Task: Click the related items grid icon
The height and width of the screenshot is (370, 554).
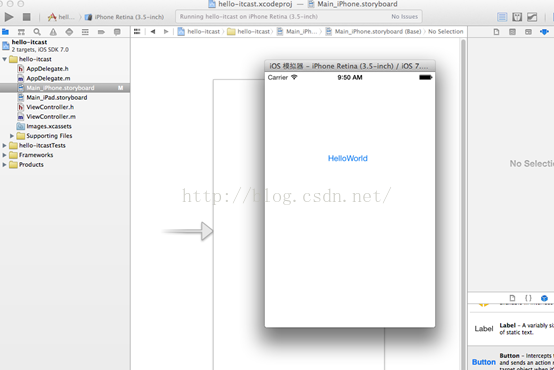Action: (x=137, y=31)
